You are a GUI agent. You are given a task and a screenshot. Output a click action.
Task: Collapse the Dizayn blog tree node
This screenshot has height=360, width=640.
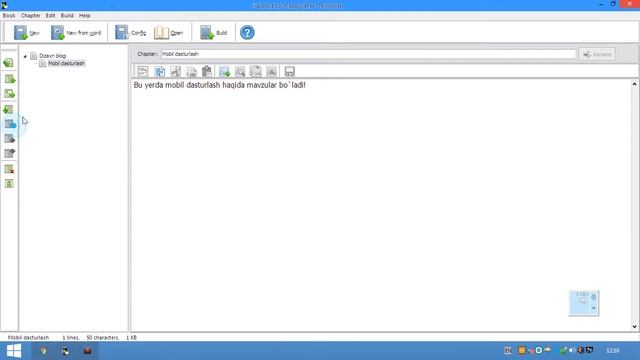pos(25,56)
